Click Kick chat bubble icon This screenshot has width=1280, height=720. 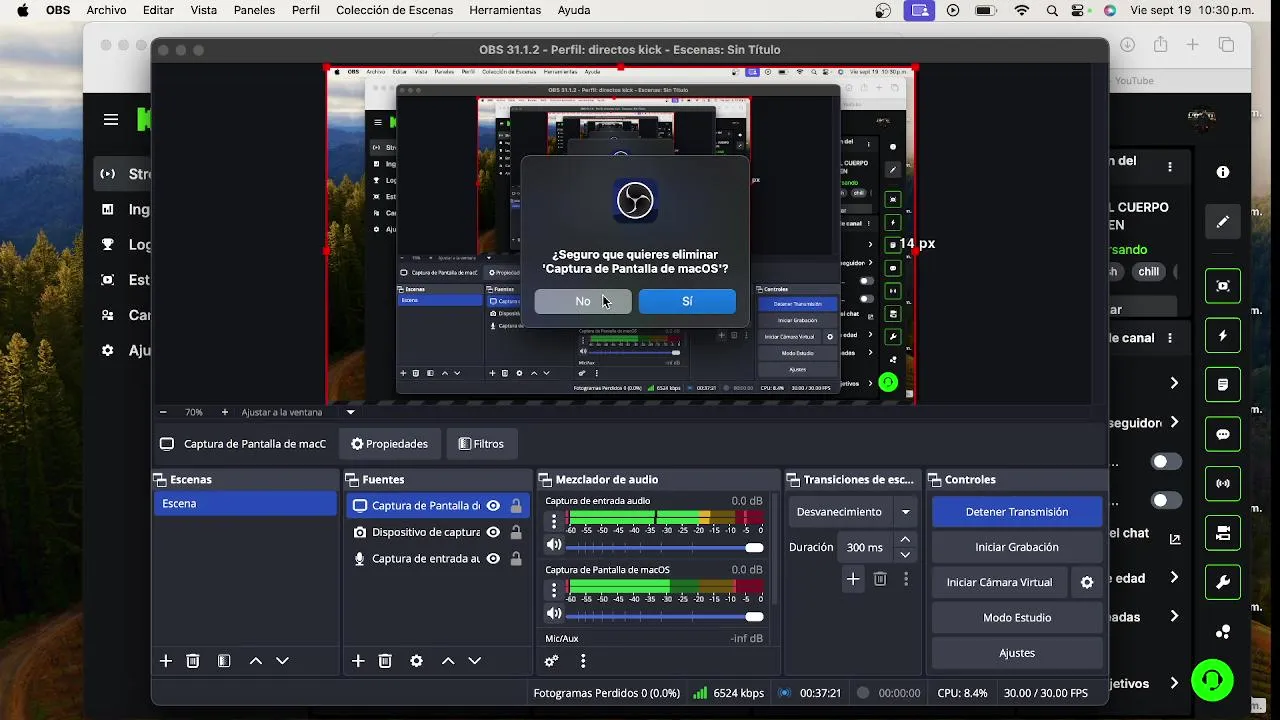coord(1222,434)
